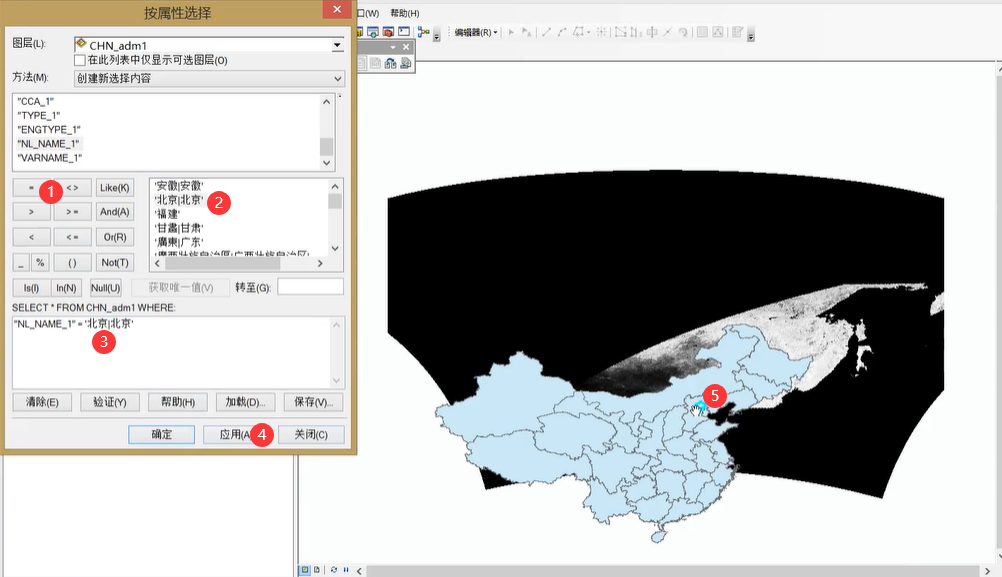
Task: Expand the Trace tool dropdown arrow
Action: click(x=588, y=32)
